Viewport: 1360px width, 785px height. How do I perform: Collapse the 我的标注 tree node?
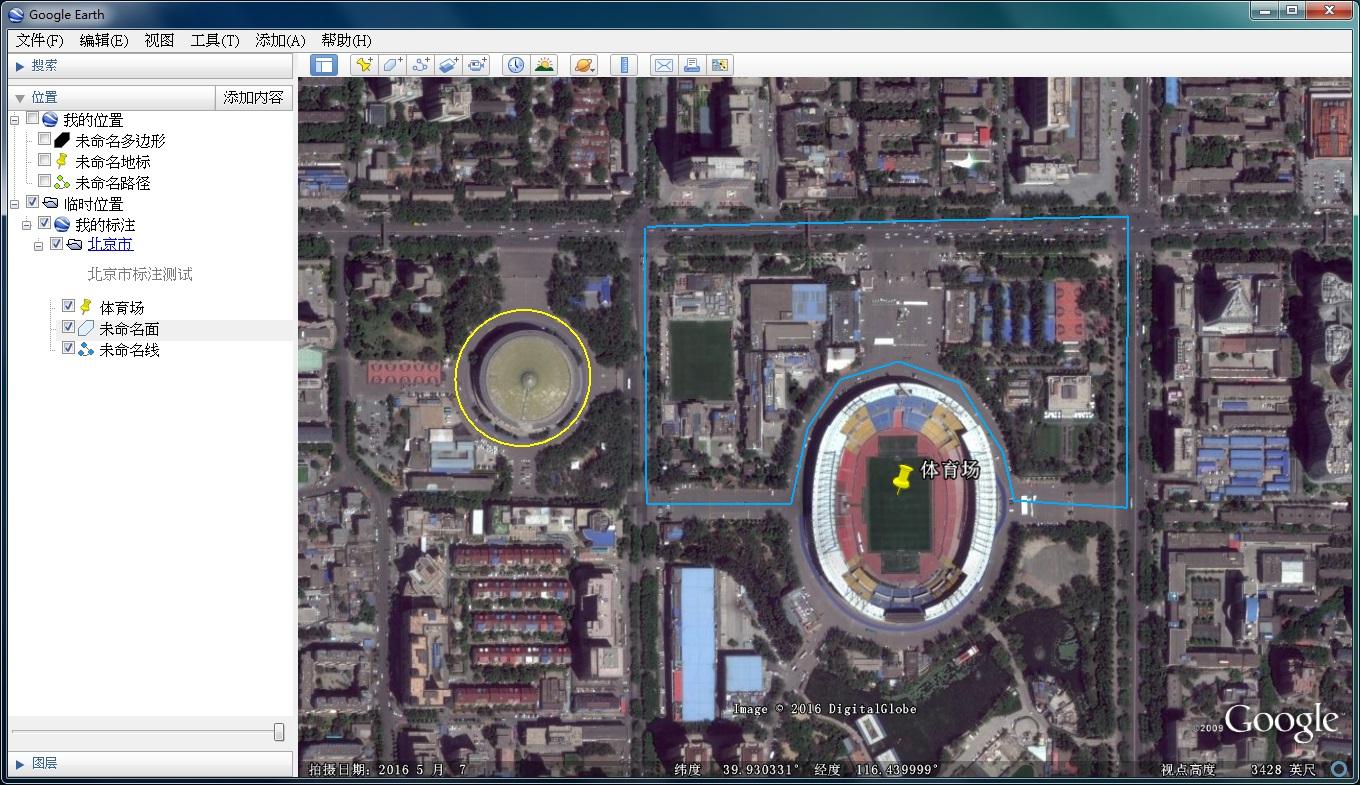point(27,224)
